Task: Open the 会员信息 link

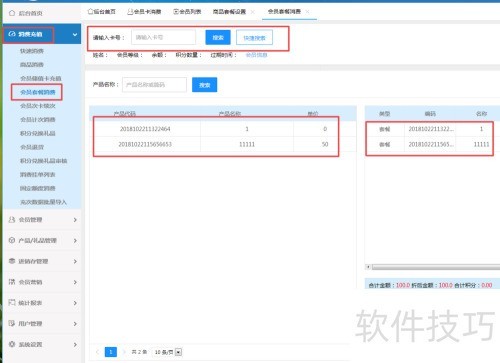Action: (256, 55)
